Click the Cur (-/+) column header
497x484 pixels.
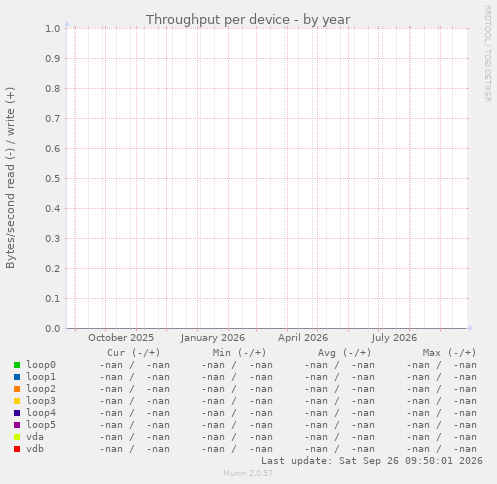[x=134, y=353]
